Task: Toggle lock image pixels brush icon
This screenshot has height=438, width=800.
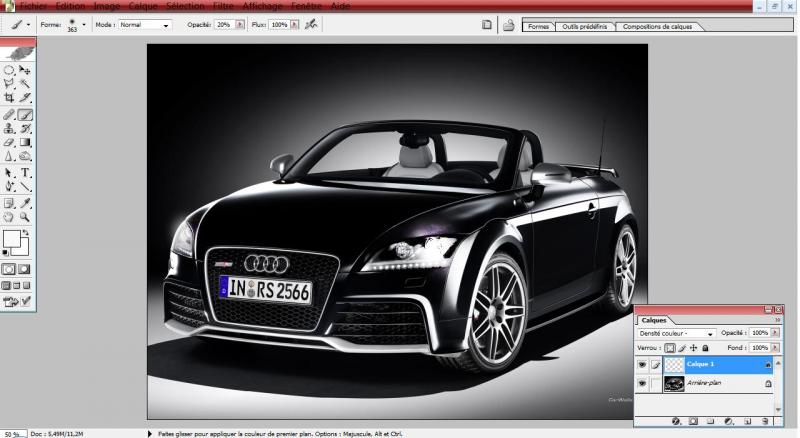Action: [682, 348]
